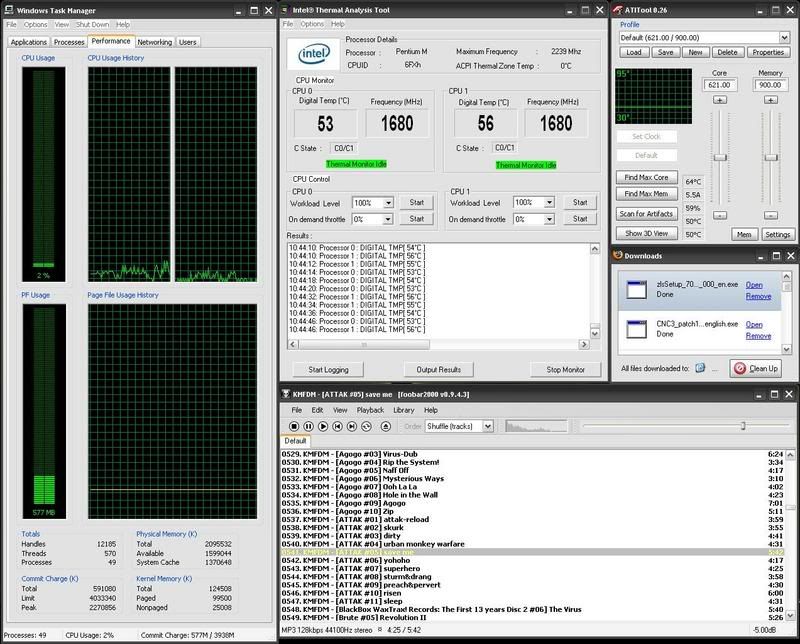Switch to Processes tab in Task Manager
This screenshot has height=644, width=800.
(x=69, y=42)
